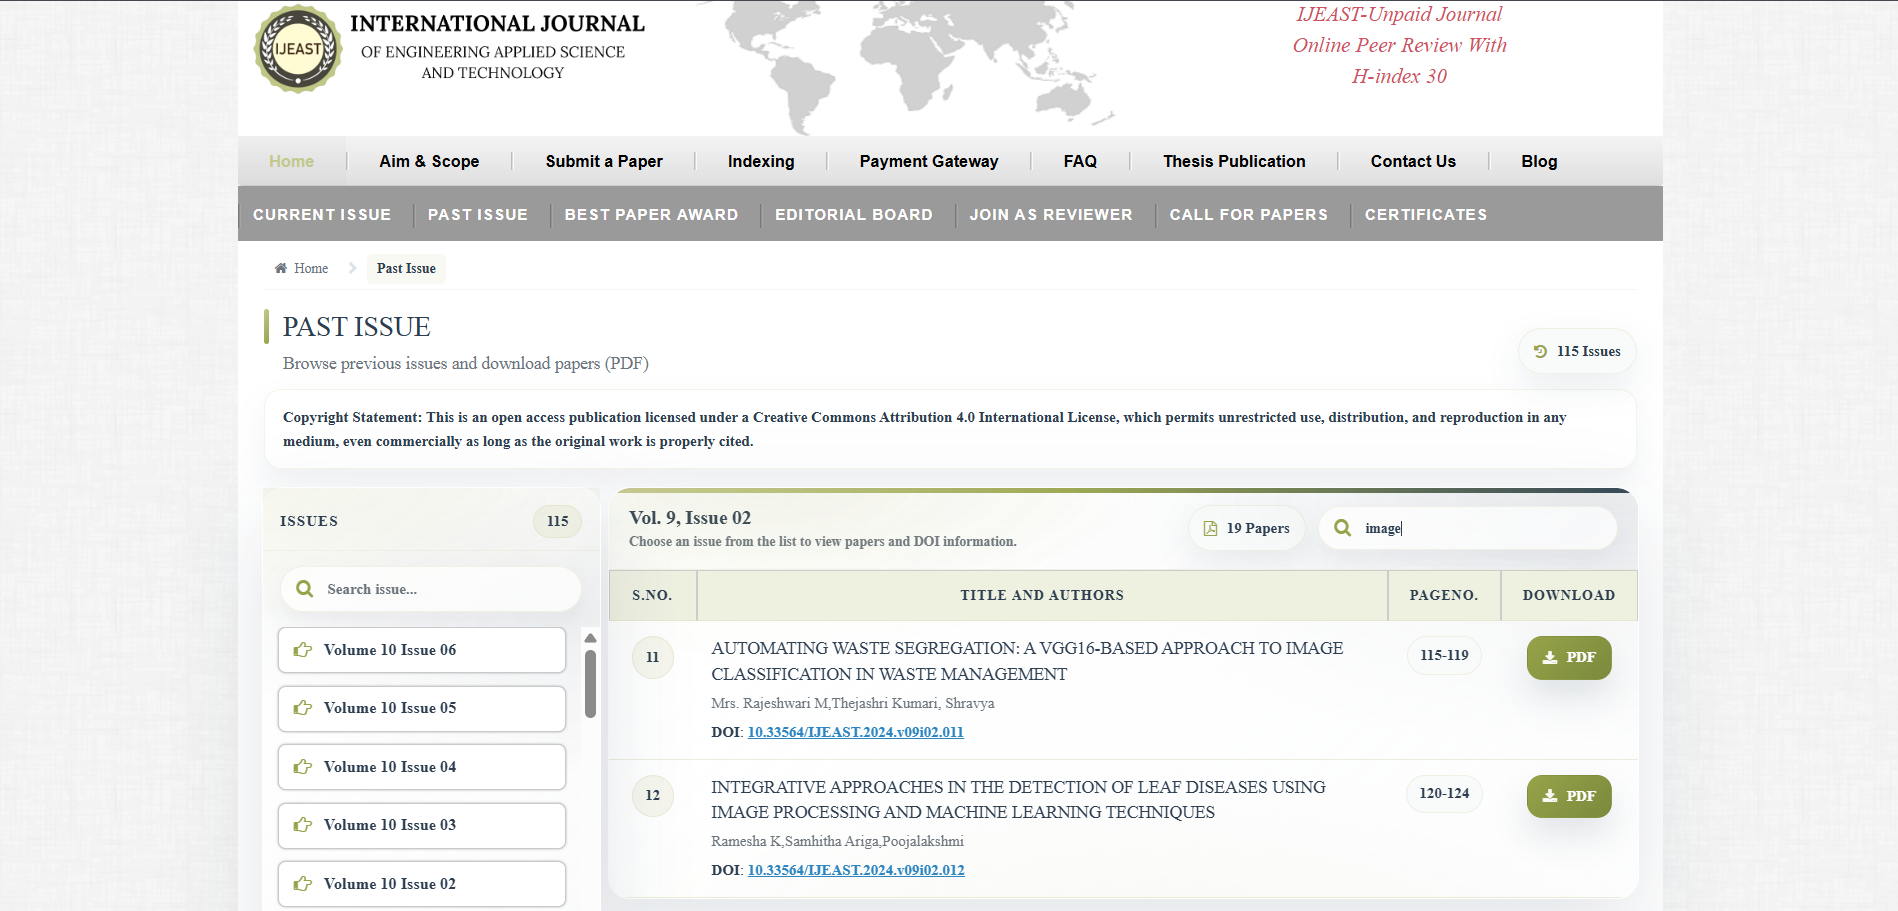Download the PDF for paper 12

click(x=1568, y=796)
